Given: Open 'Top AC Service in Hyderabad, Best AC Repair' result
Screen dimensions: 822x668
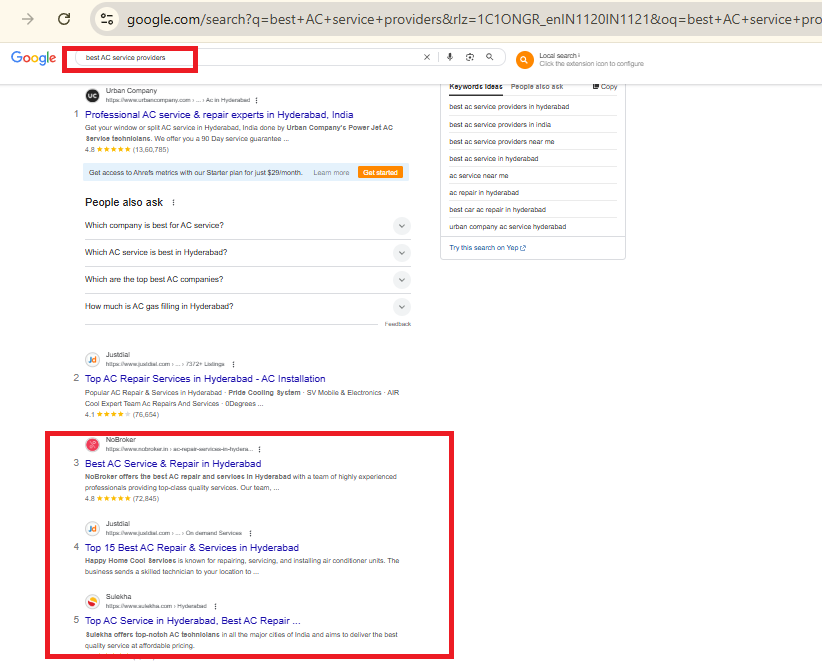Looking at the screenshot, I should 193,621.
